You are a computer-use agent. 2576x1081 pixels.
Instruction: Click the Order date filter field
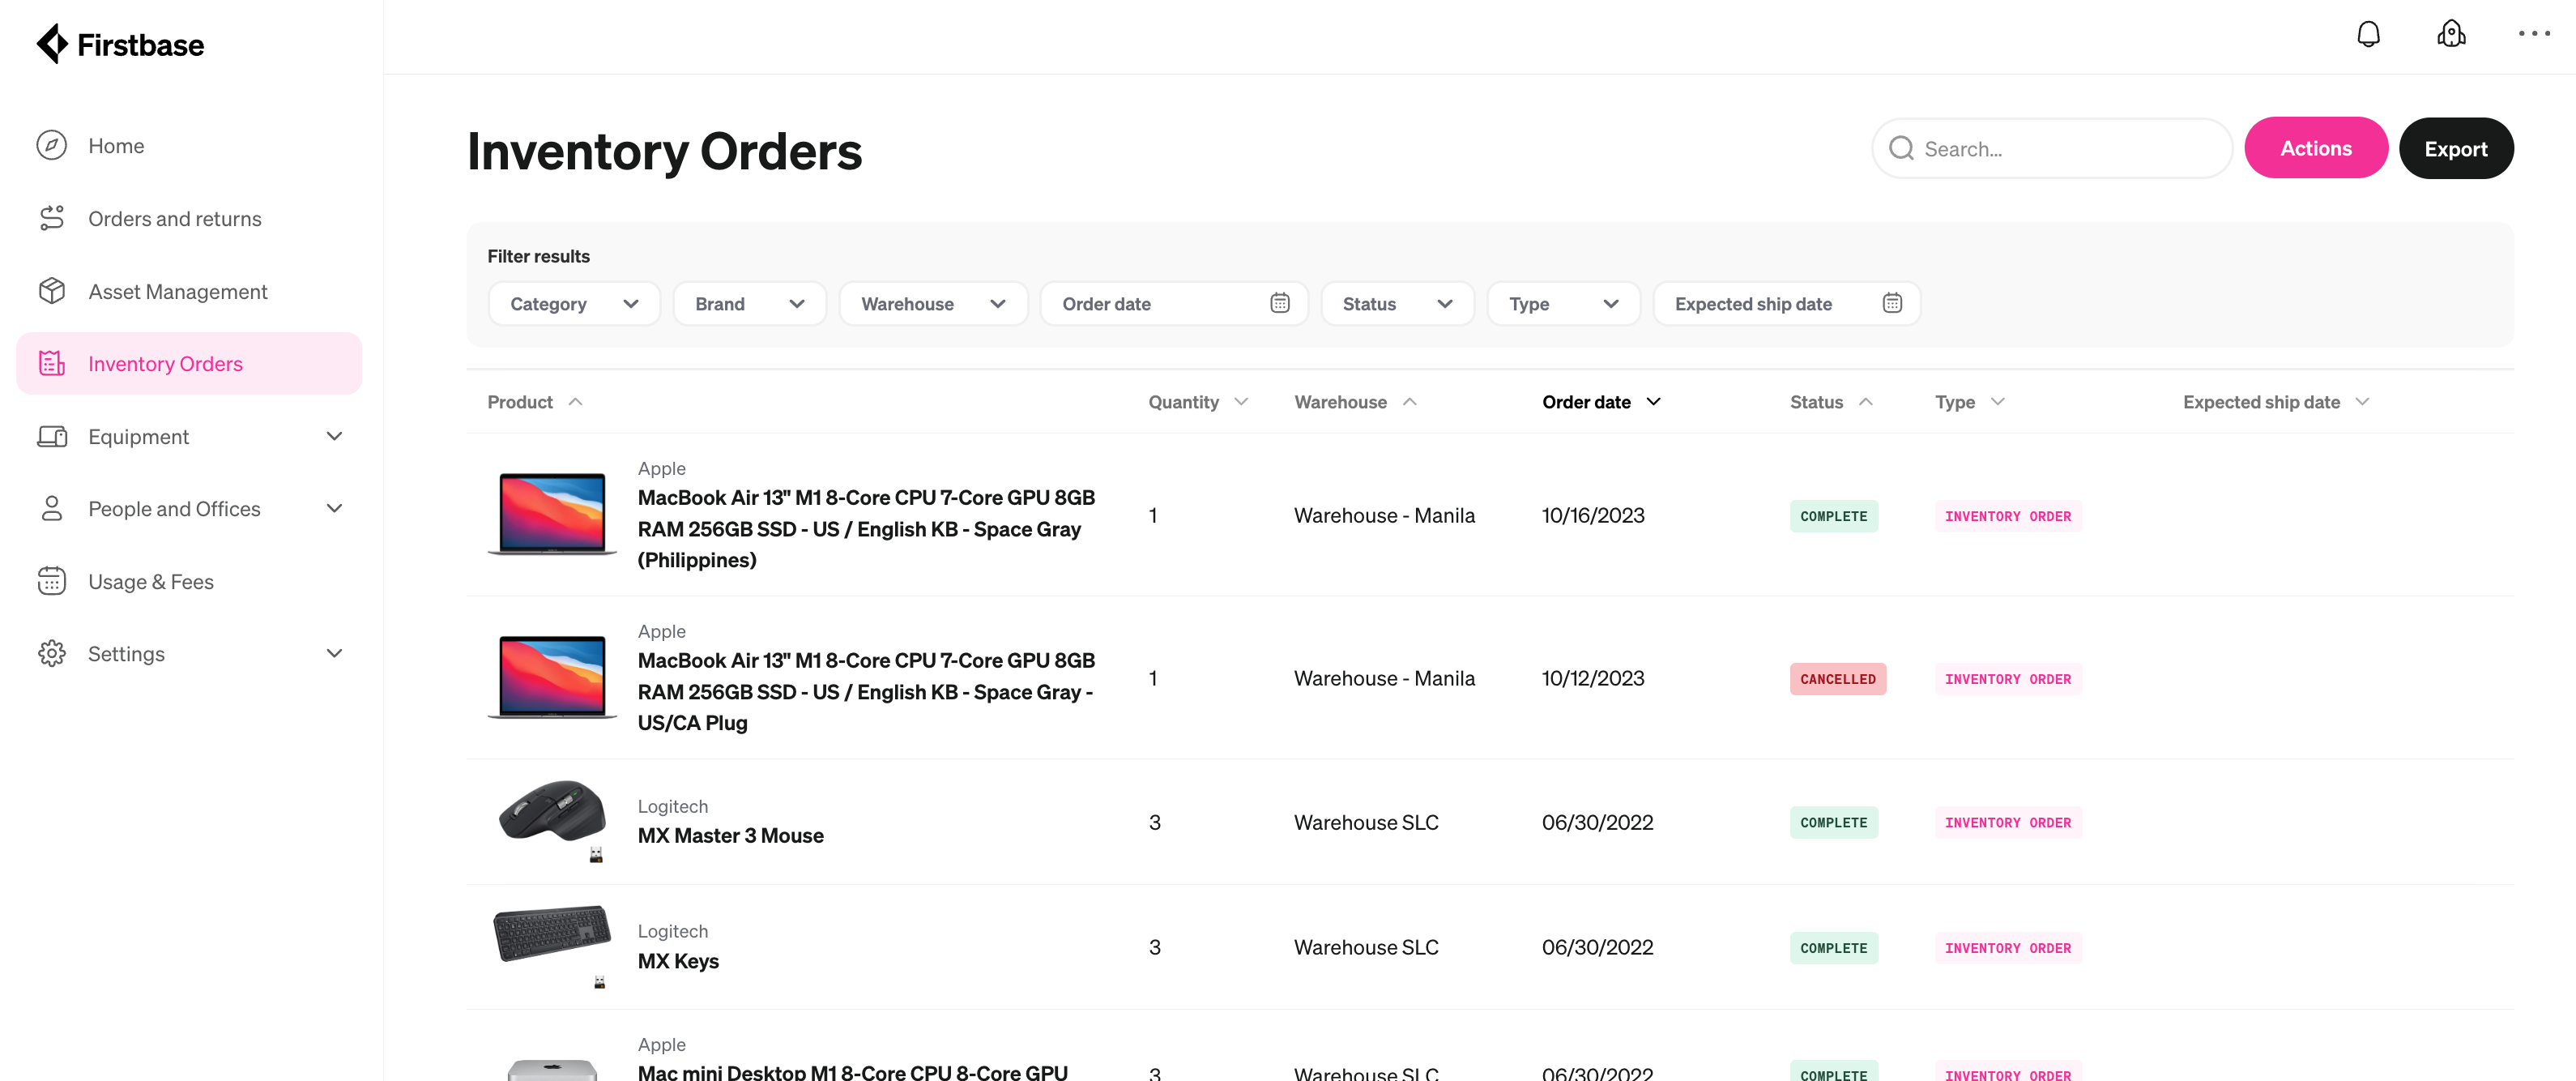[1174, 304]
